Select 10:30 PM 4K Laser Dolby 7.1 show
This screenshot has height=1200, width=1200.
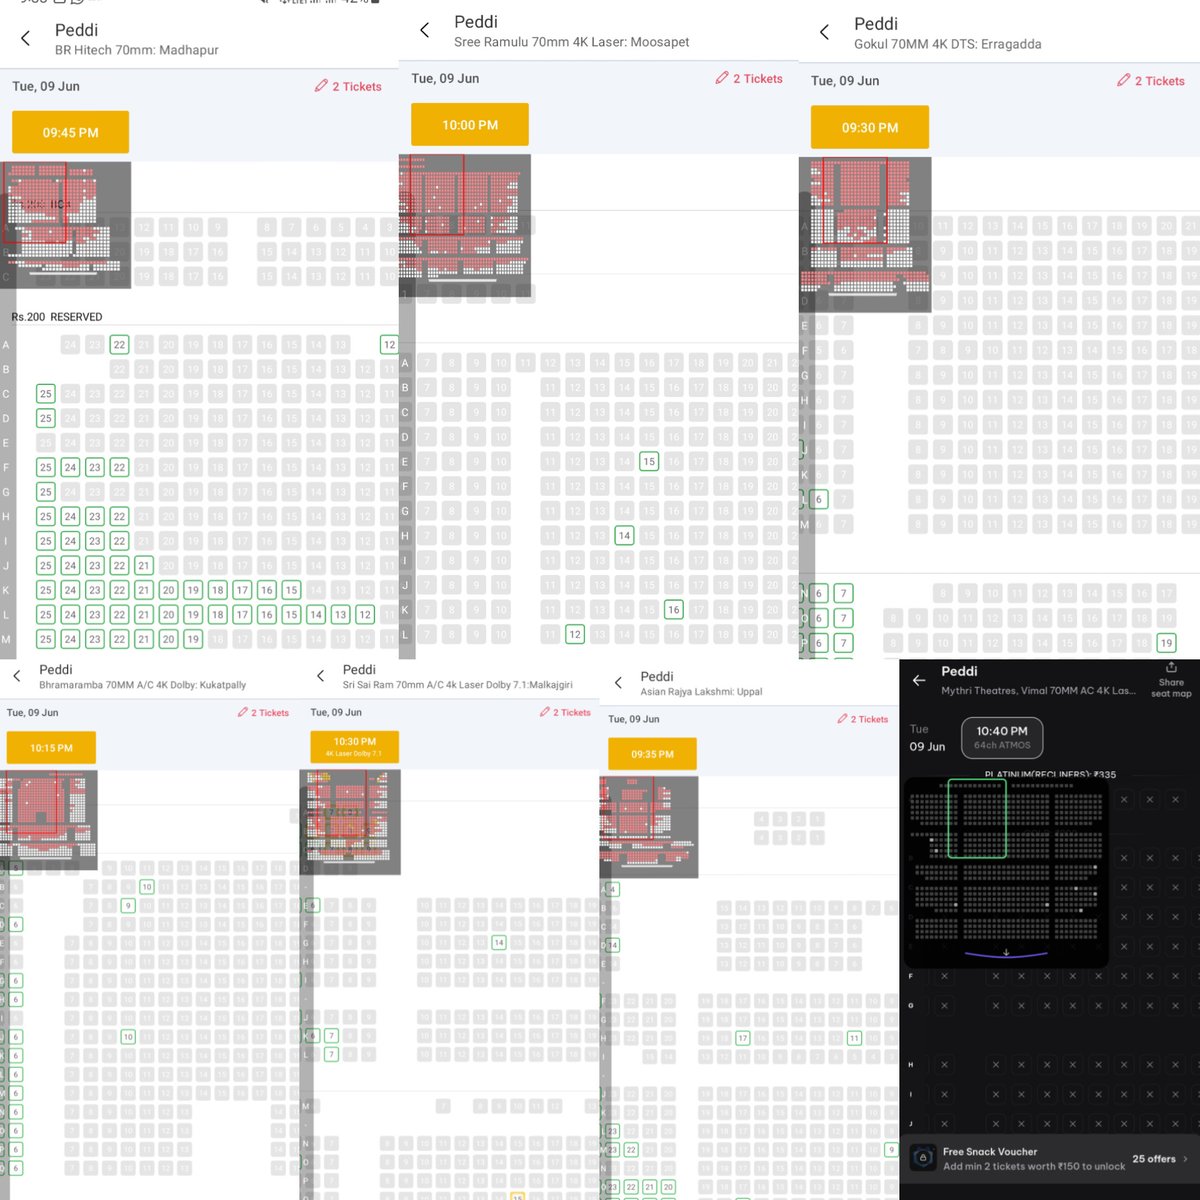[x=354, y=747]
